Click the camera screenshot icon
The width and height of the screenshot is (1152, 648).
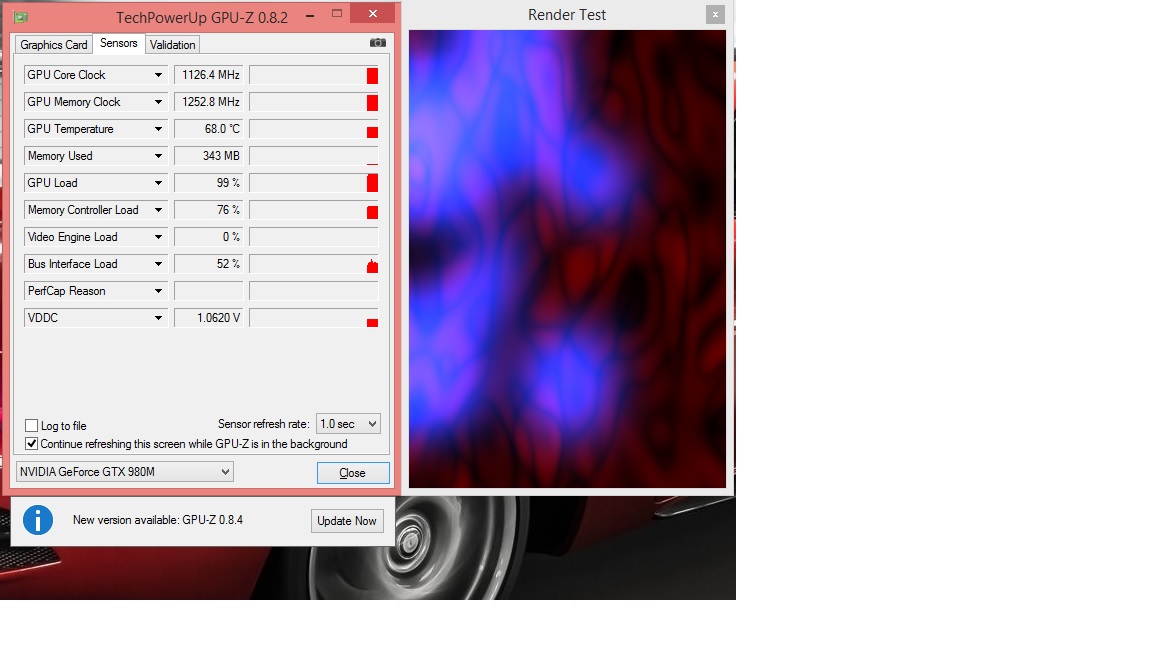[377, 43]
